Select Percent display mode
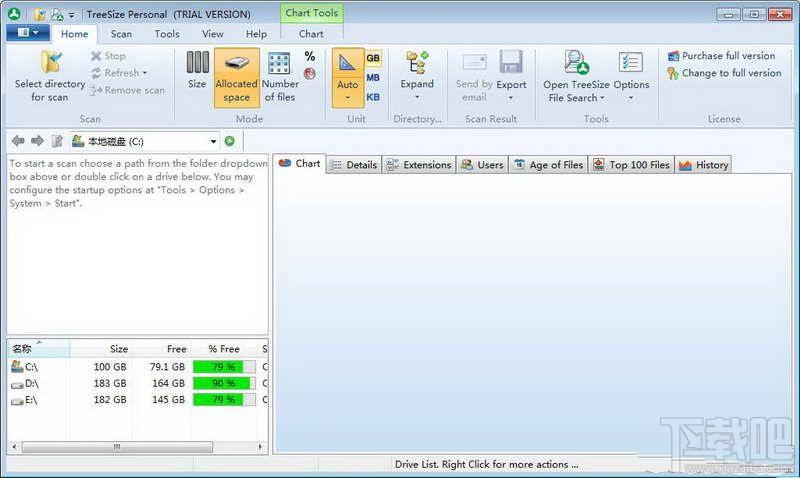The height and width of the screenshot is (478, 800). tap(310, 56)
